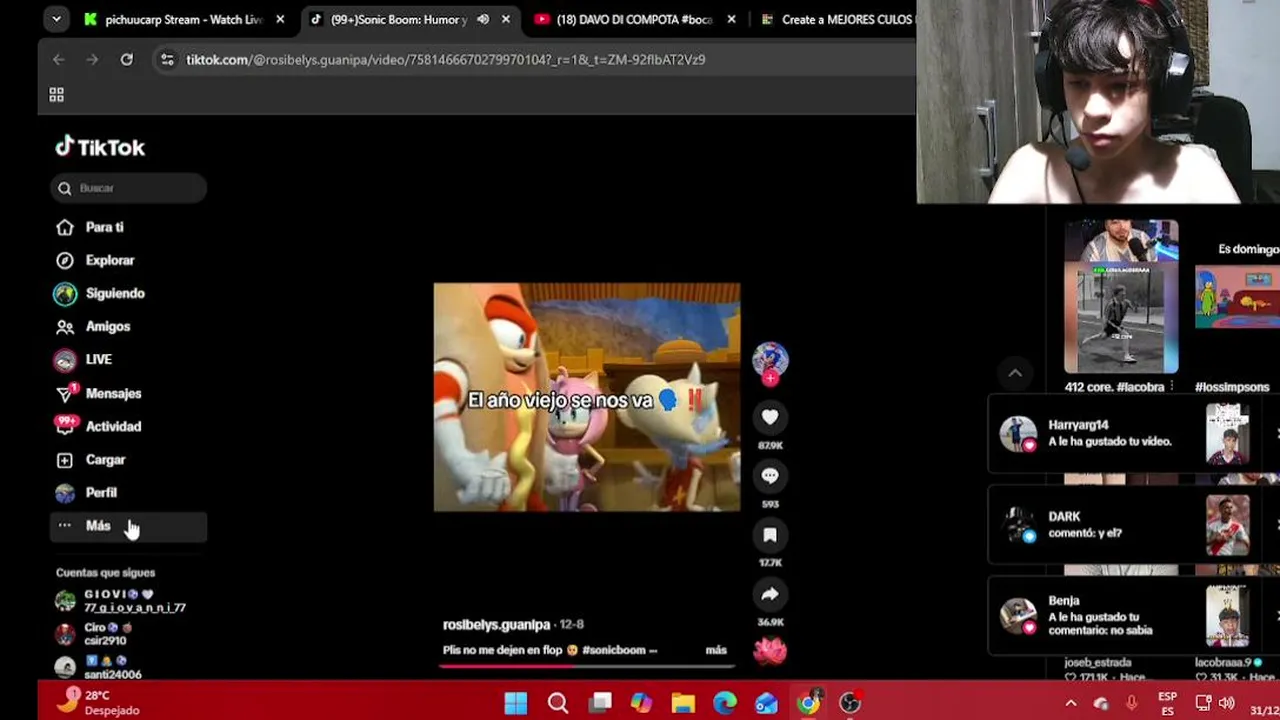Switch to the pichuucarp Stream tab

click(183, 19)
